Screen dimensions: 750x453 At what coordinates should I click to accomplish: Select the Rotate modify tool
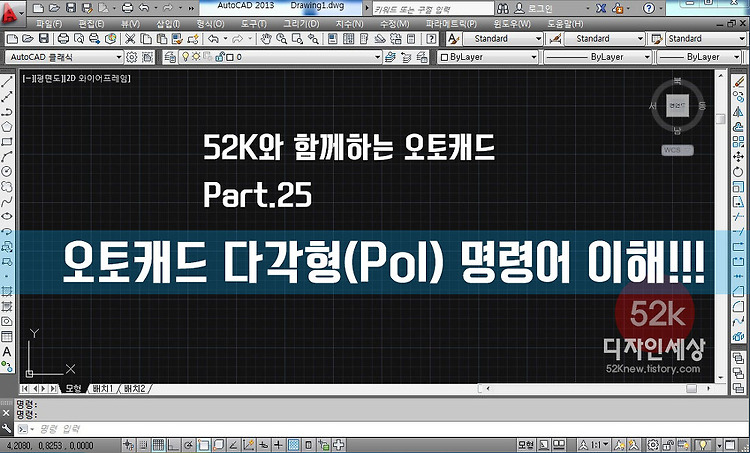point(739,171)
